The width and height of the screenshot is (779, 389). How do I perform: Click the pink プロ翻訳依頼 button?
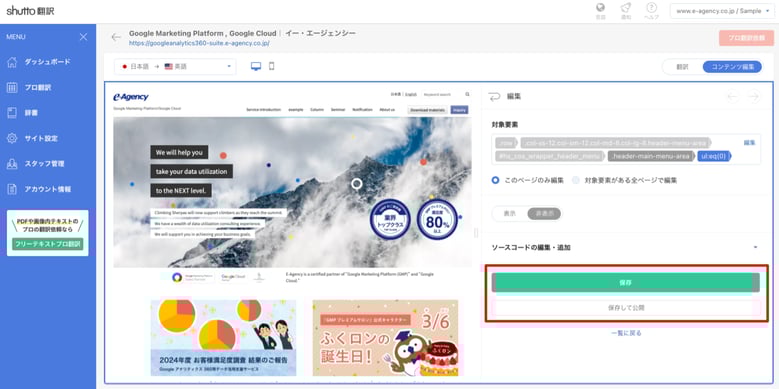coord(746,38)
